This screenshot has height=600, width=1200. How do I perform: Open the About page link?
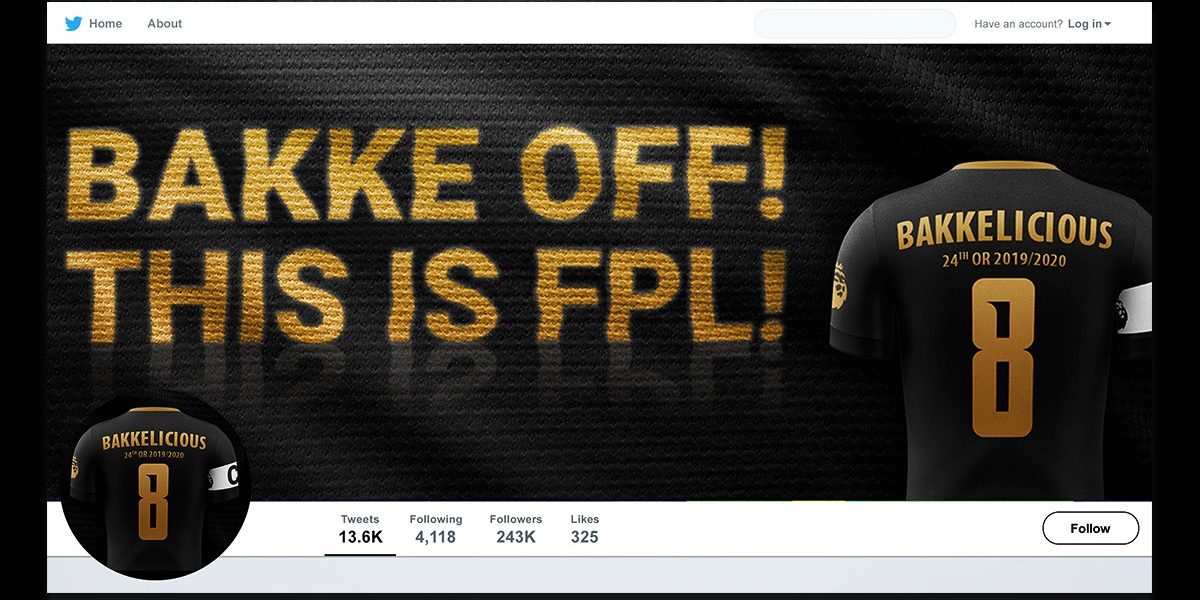[x=165, y=23]
